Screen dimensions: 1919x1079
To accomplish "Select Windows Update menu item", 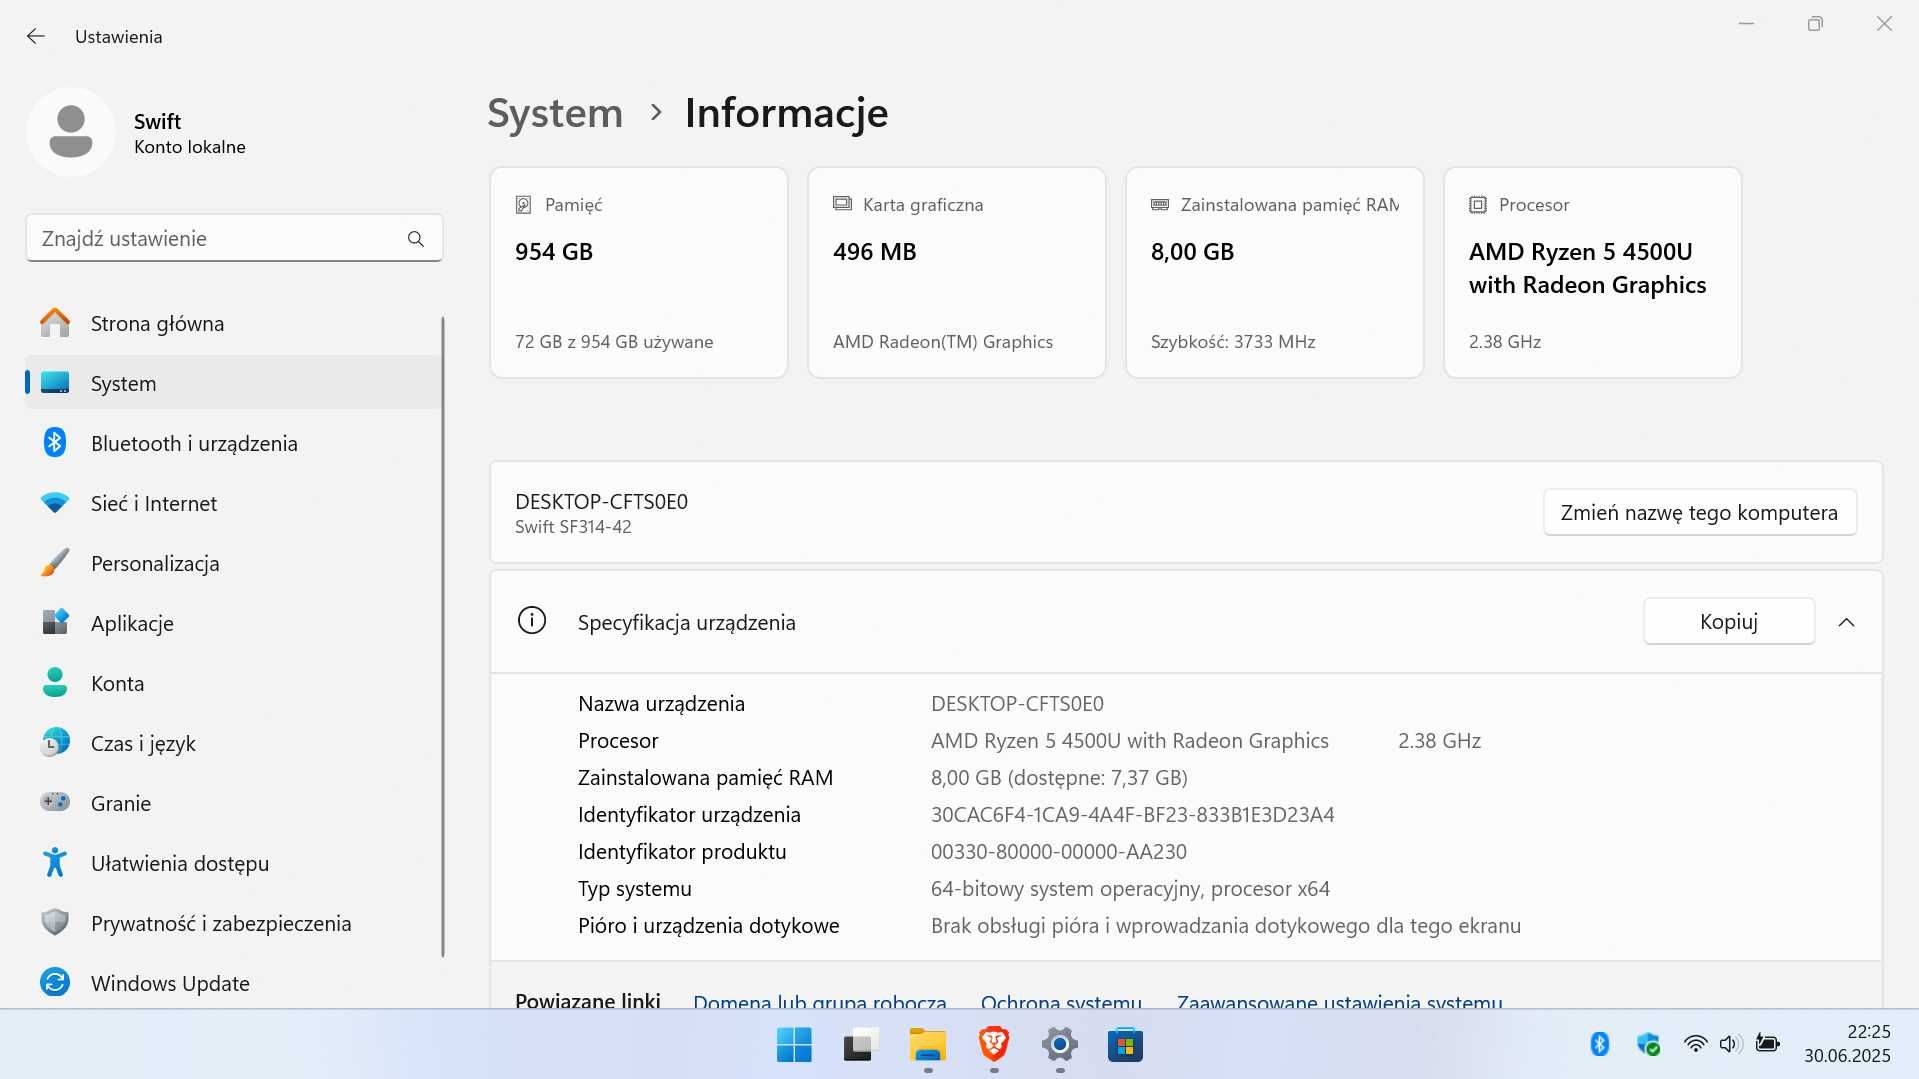I will click(233, 983).
